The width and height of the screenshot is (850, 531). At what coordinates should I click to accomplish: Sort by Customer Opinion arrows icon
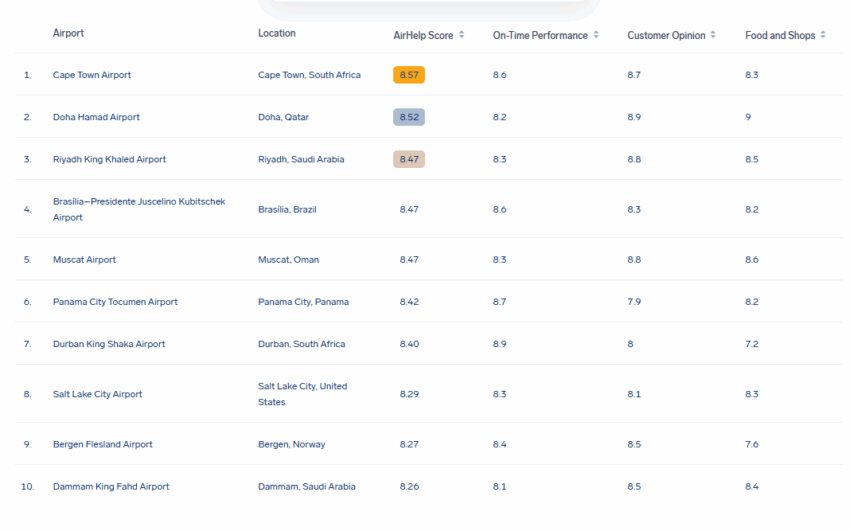[713, 35]
